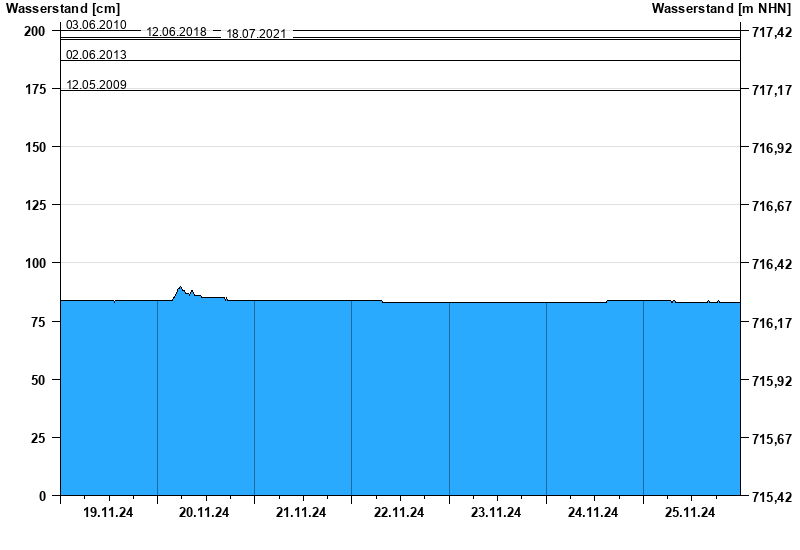Click the 715,92 value on right axis
Image resolution: width=800 pixels, height=550 pixels.
click(769, 380)
